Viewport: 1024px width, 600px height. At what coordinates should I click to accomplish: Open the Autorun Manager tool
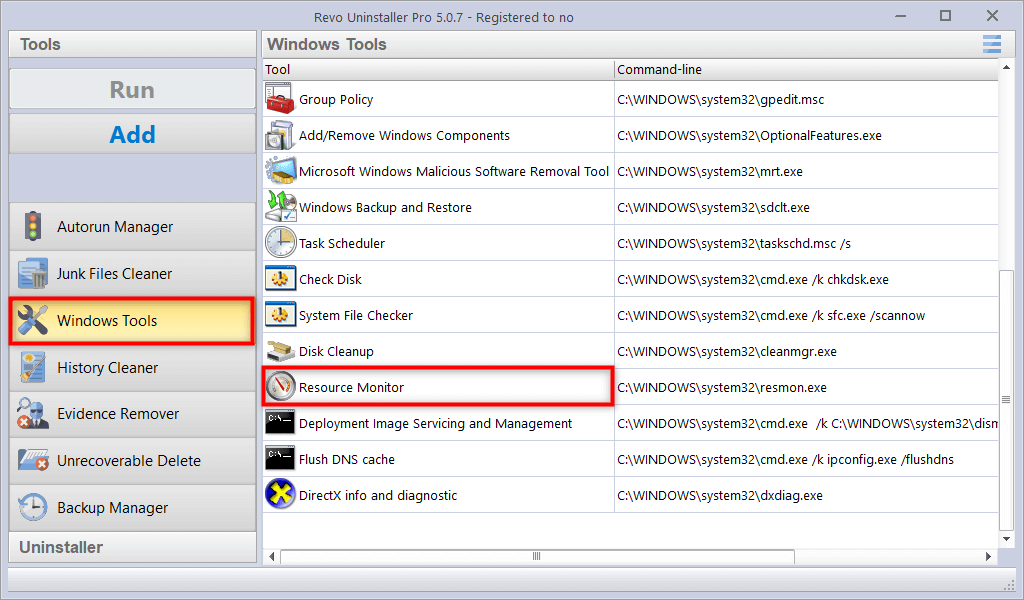(132, 227)
